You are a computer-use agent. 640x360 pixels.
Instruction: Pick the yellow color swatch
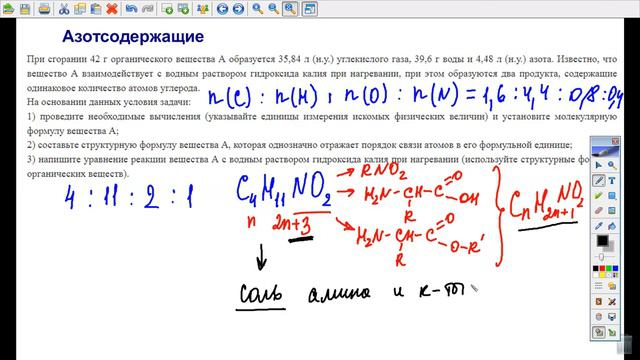602,275
